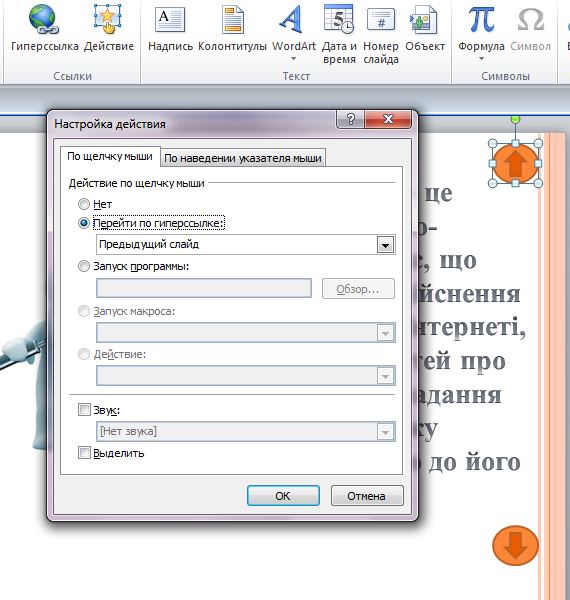Open Колонтитулы header and footer
570x600 pixels.
pyautogui.click(x=232, y=28)
